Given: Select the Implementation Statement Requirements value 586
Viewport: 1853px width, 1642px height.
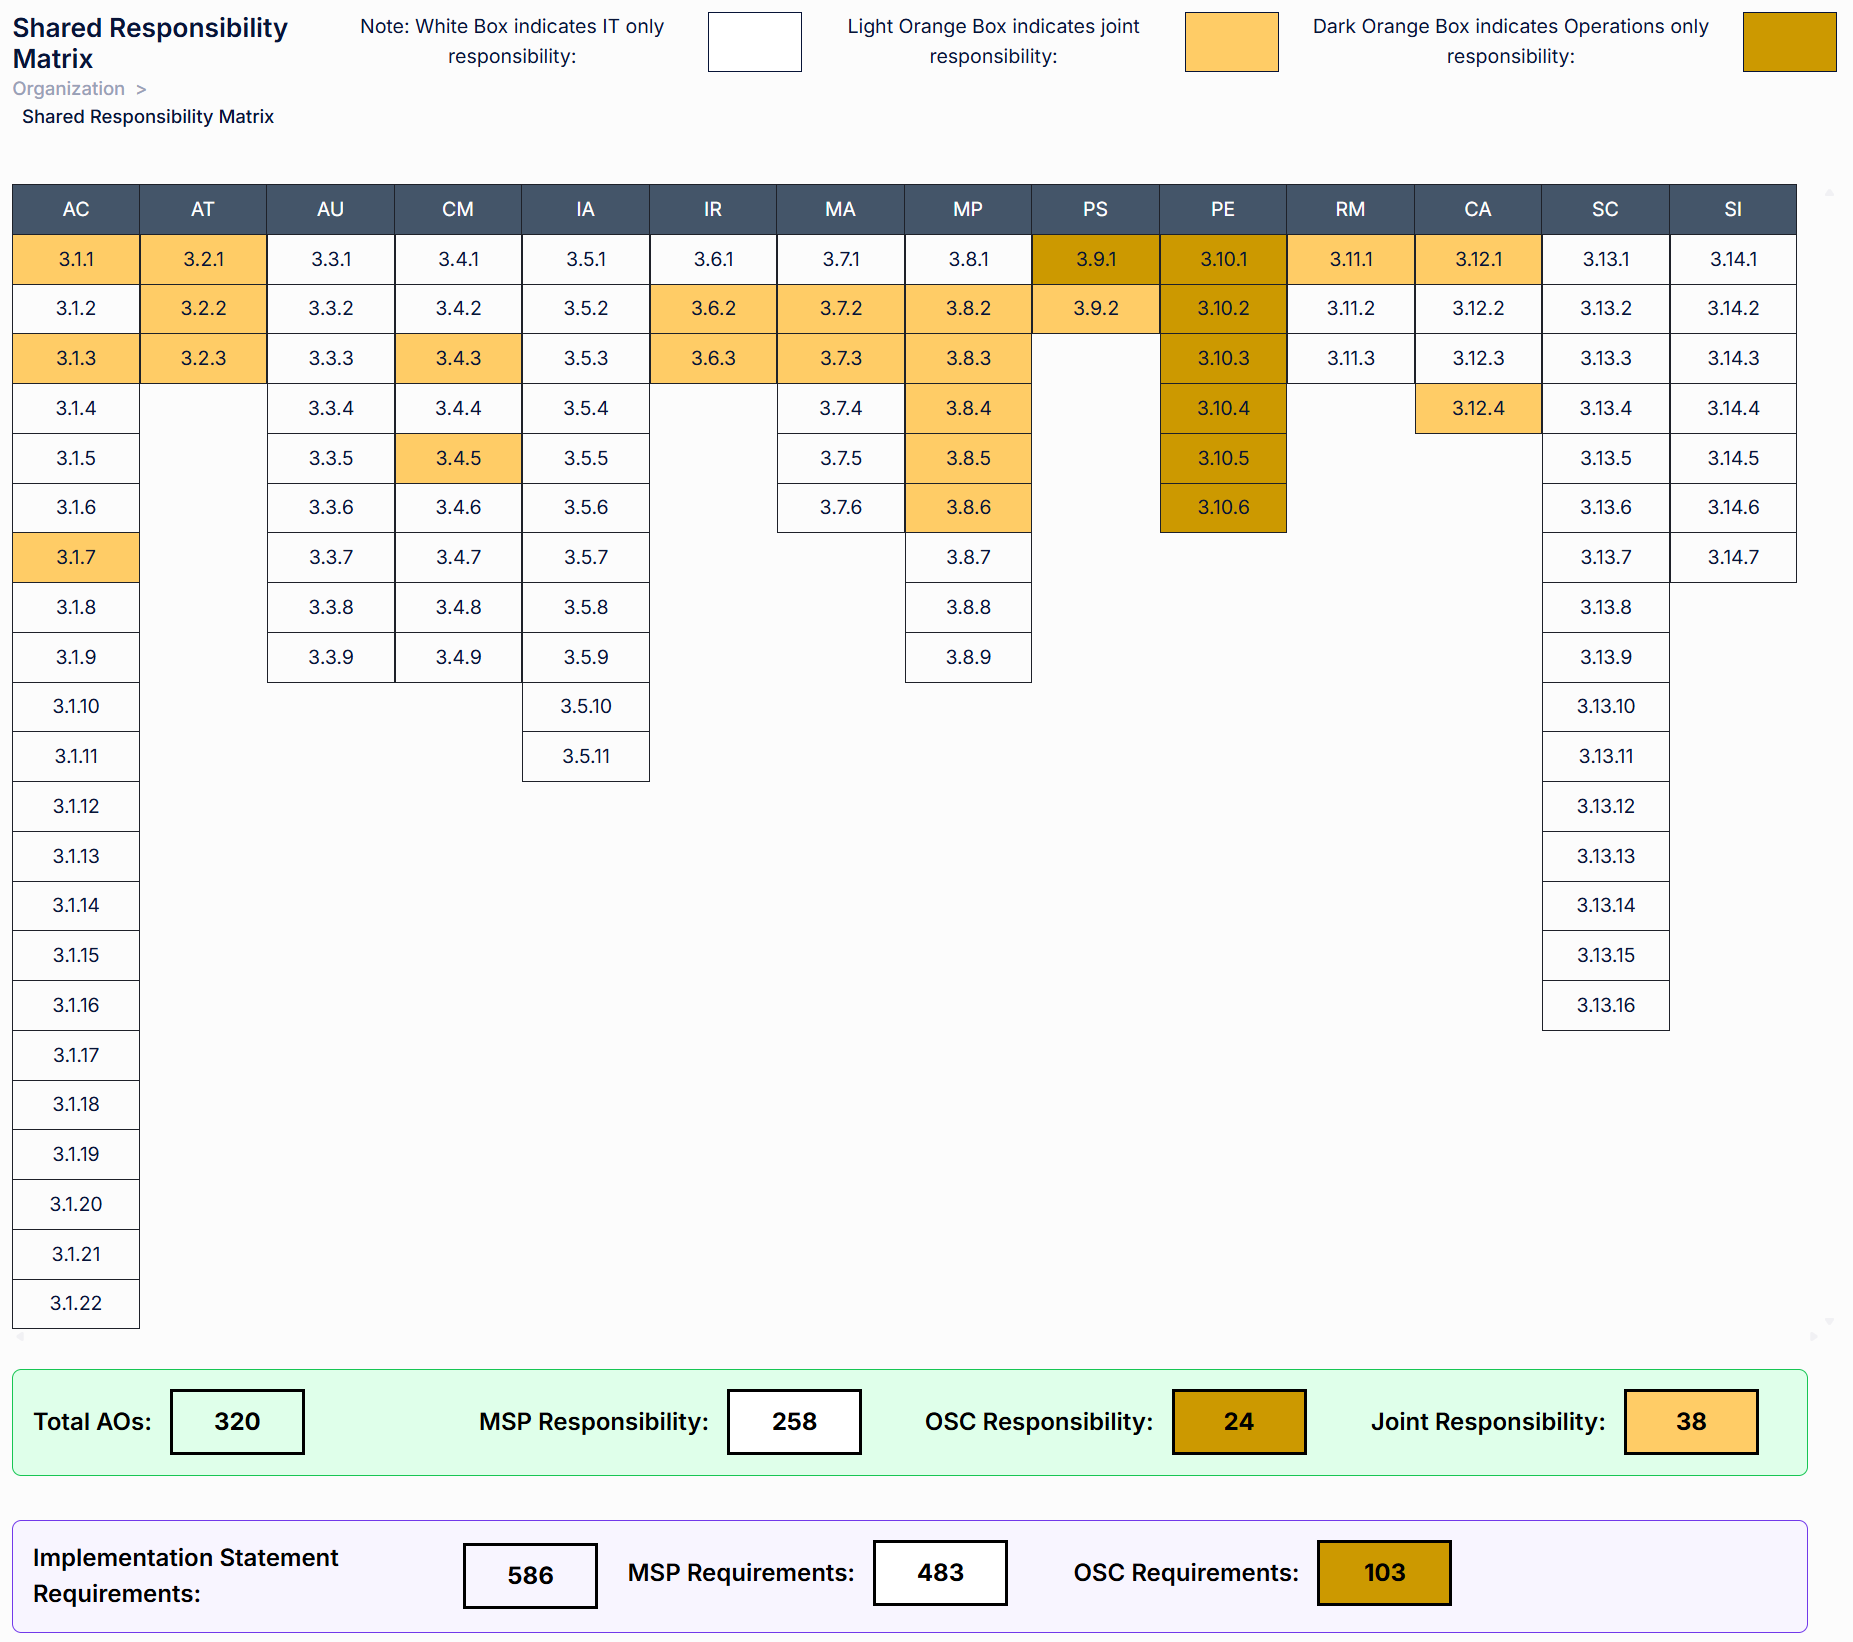Looking at the screenshot, I should 529,1572.
